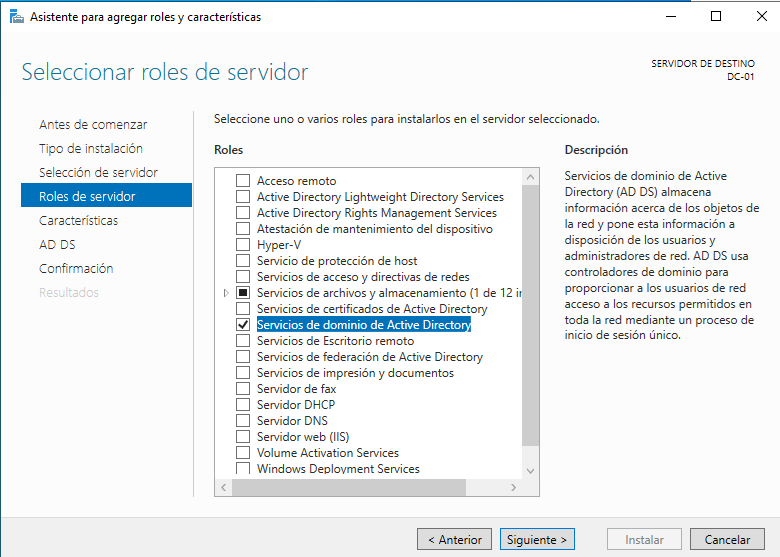Click the roles list scroll up arrow
Screen dimensions: 780x557
point(530,177)
